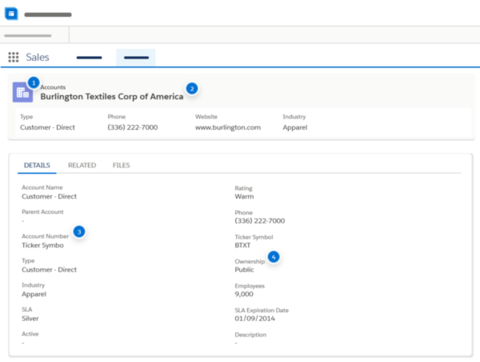The height and width of the screenshot is (362, 480).
Task: Click the Ticker Symbol value BTXT
Action: click(243, 245)
